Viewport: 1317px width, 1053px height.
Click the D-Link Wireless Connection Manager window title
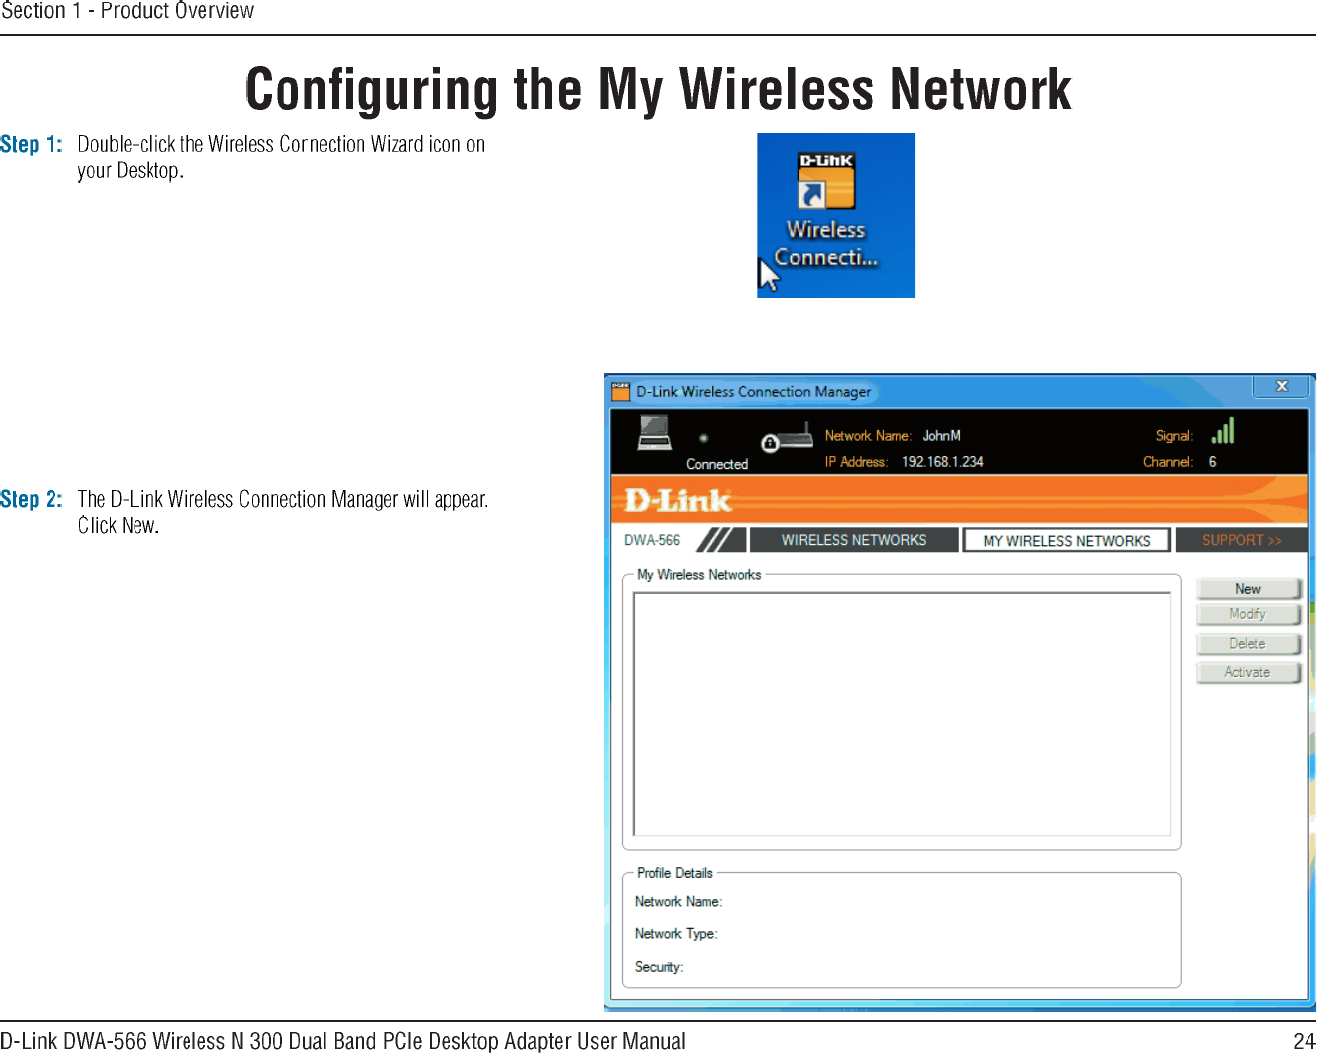coord(754,392)
